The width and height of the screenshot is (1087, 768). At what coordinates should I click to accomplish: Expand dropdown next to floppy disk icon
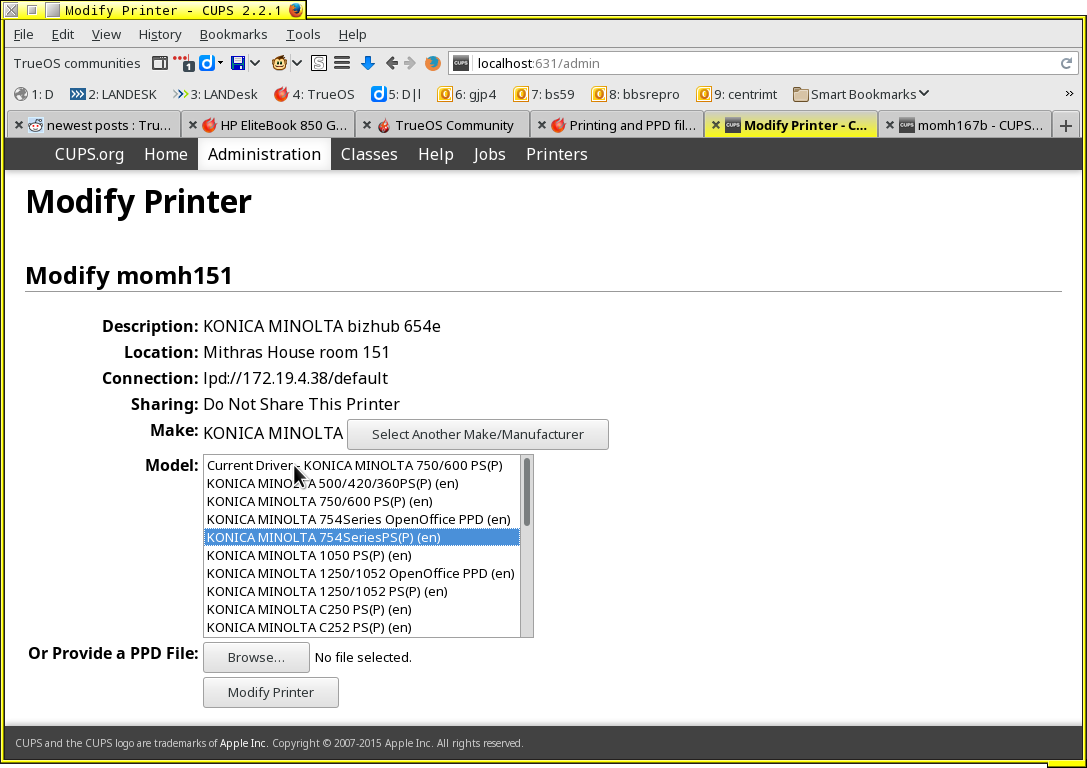[x=255, y=63]
